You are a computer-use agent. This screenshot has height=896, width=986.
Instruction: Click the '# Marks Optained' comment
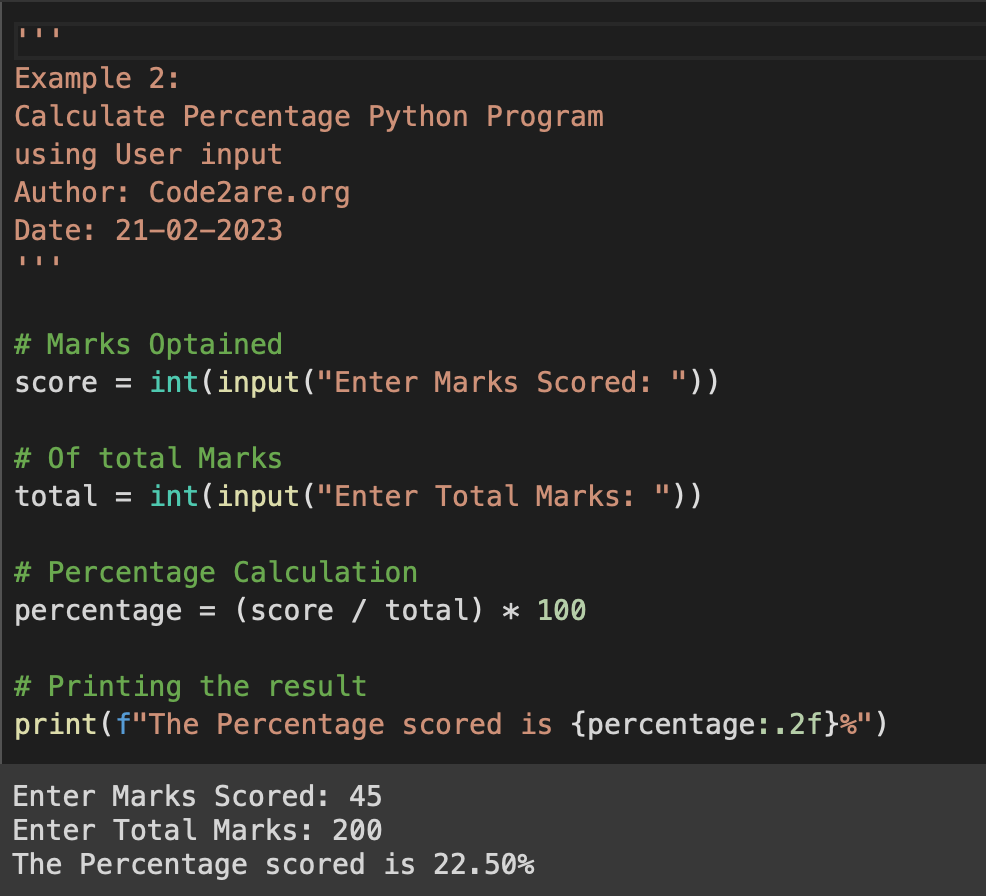click(146, 344)
